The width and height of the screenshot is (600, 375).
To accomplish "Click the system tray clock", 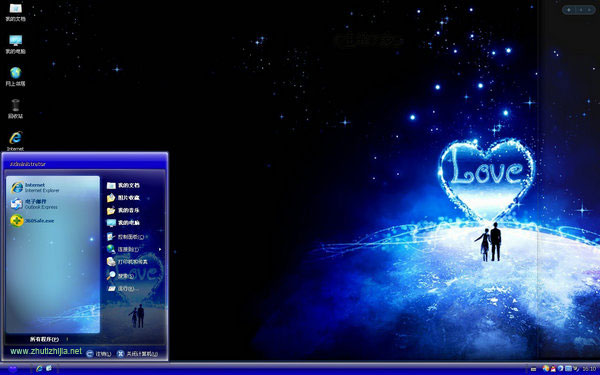I will 589,369.
